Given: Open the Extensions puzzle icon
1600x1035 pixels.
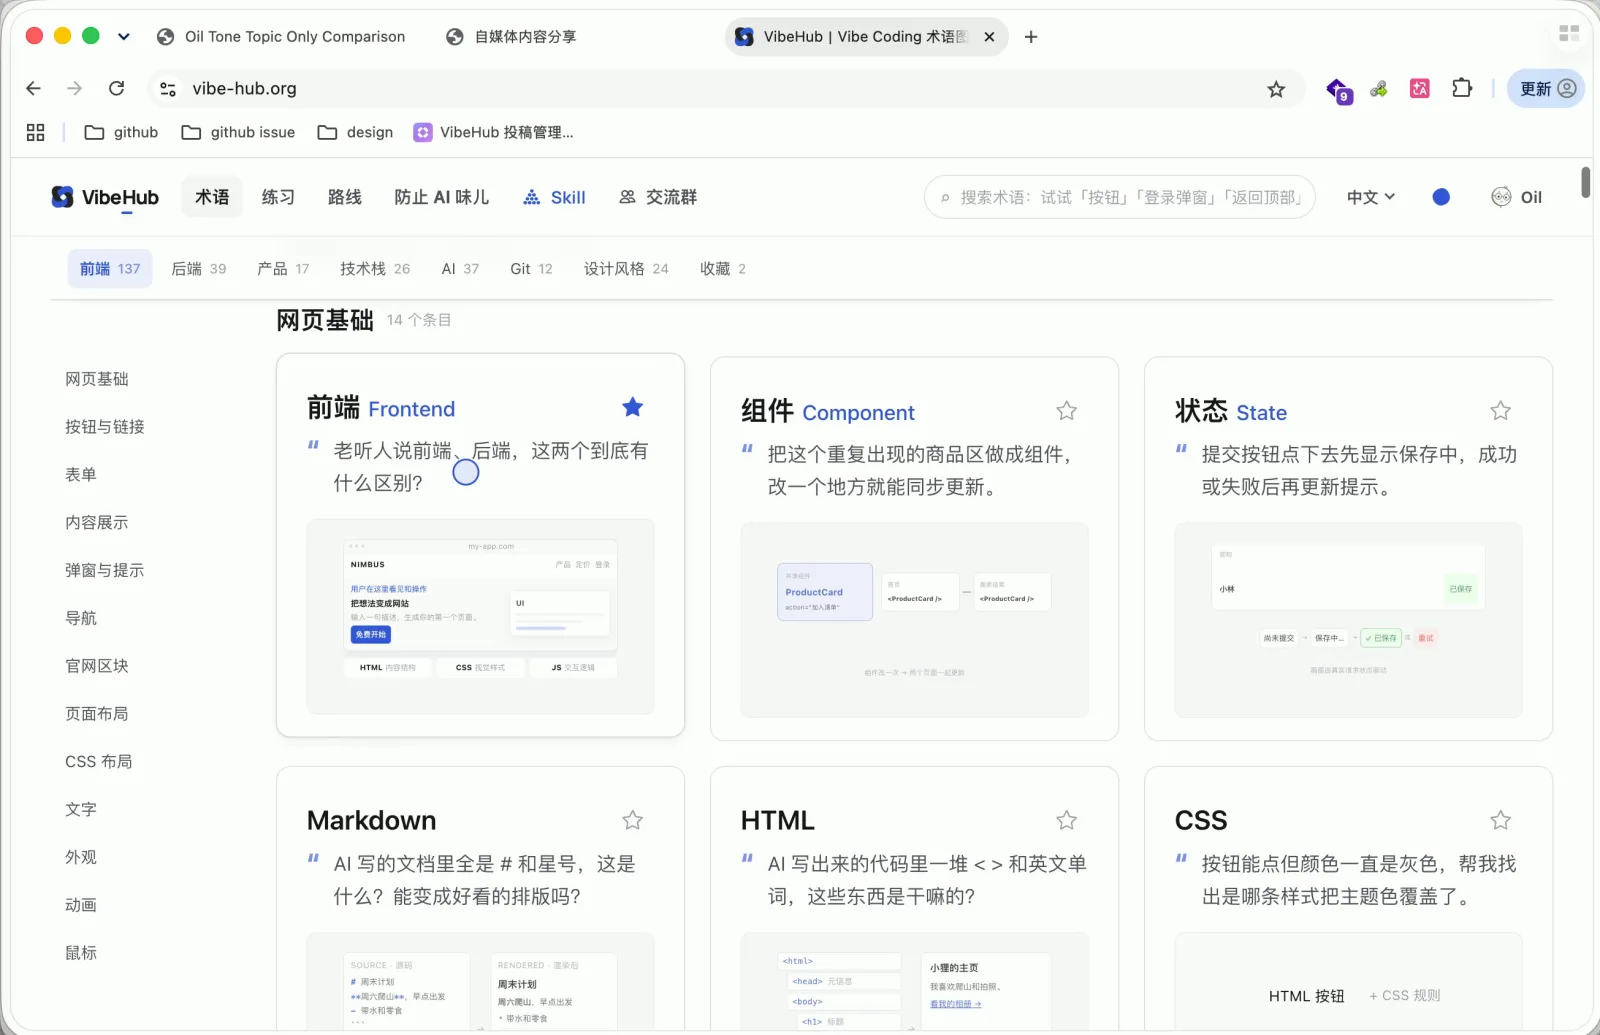Looking at the screenshot, I should tap(1462, 88).
